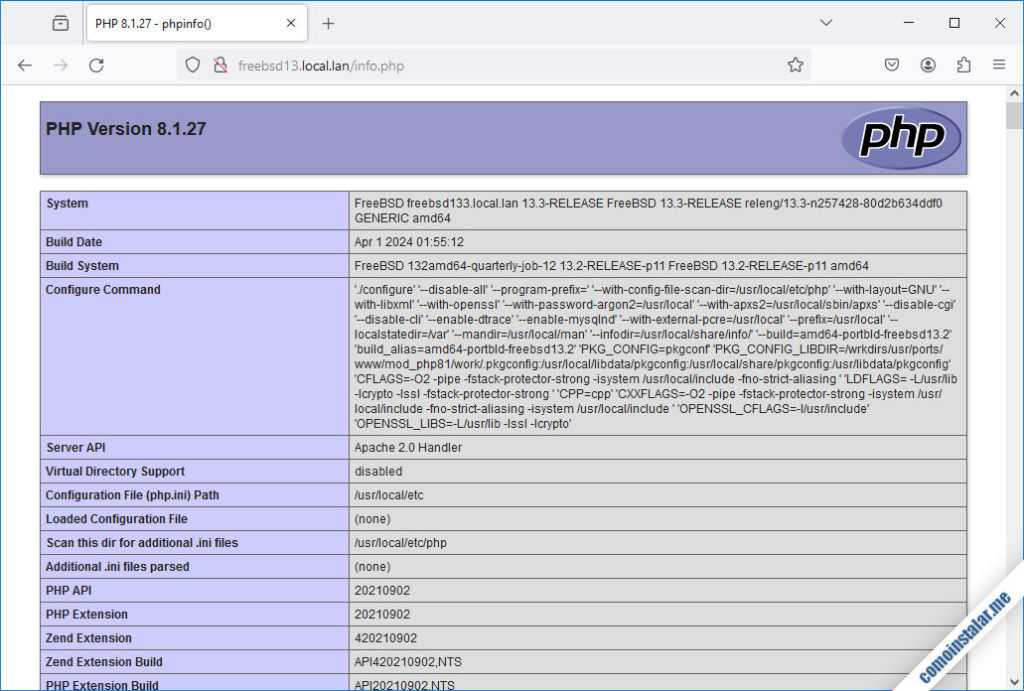Screen dimensions: 1024x691
Task: Open the Pocket save icon
Action: click(891, 64)
